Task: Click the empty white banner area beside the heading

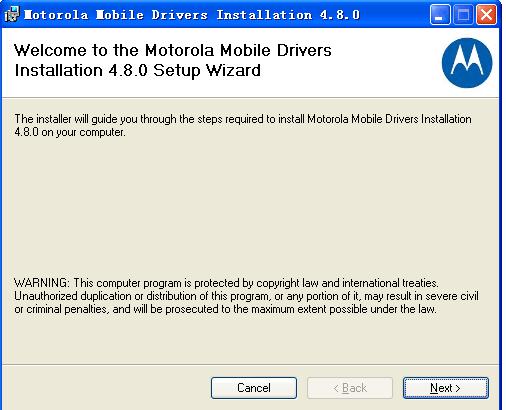Action: 383,63
